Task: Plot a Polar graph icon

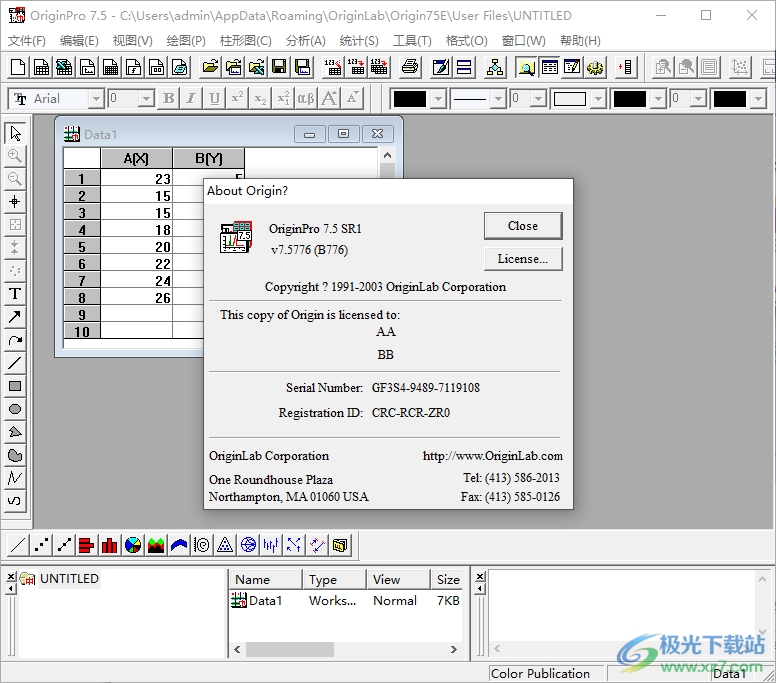Action: (202, 545)
